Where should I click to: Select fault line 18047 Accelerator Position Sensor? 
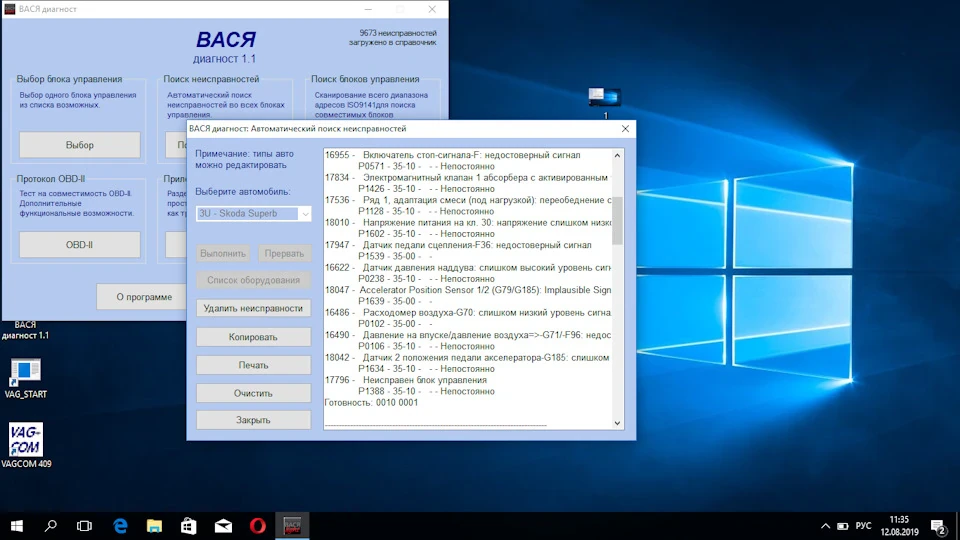tap(468, 290)
